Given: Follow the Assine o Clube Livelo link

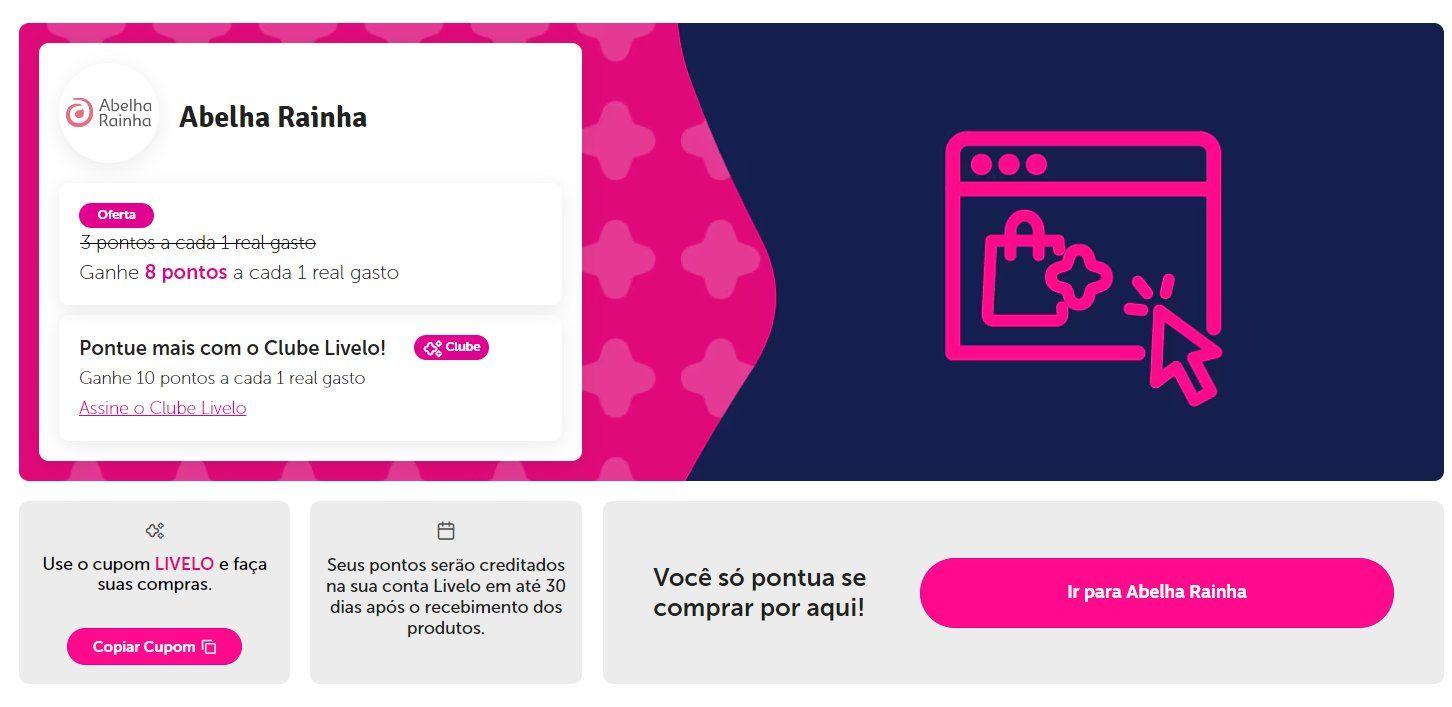Looking at the screenshot, I should click(x=163, y=408).
